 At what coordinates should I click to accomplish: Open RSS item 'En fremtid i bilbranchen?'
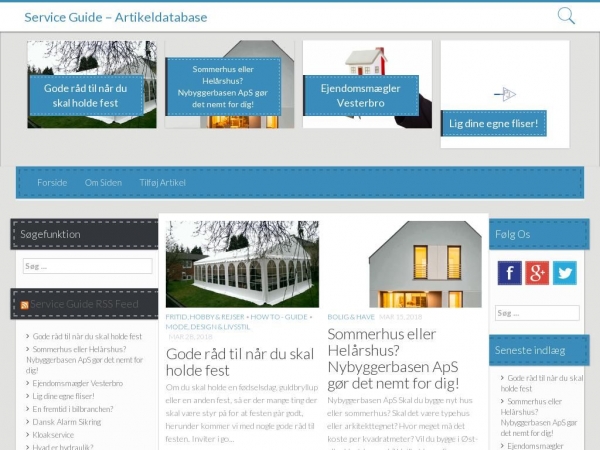pos(73,409)
